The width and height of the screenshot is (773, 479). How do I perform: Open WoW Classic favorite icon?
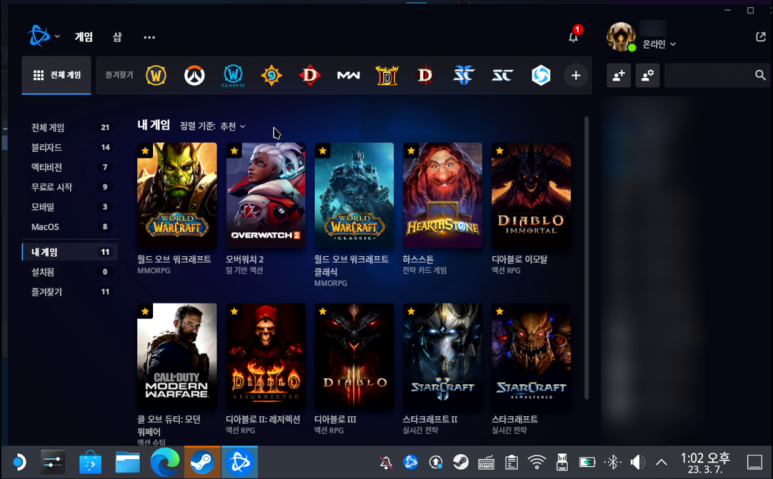(233, 75)
